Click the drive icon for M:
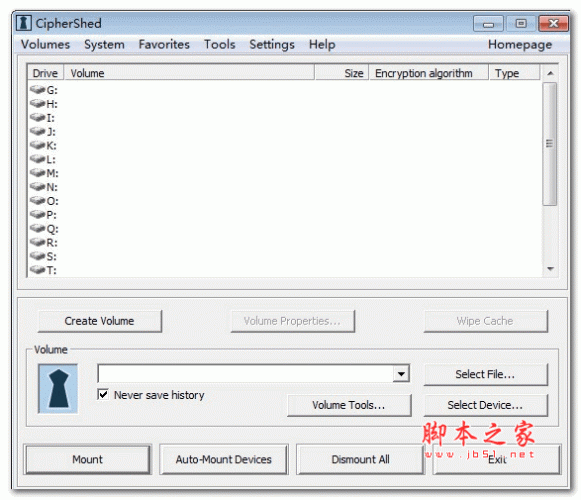This screenshot has height=500, width=581. [x=37, y=173]
